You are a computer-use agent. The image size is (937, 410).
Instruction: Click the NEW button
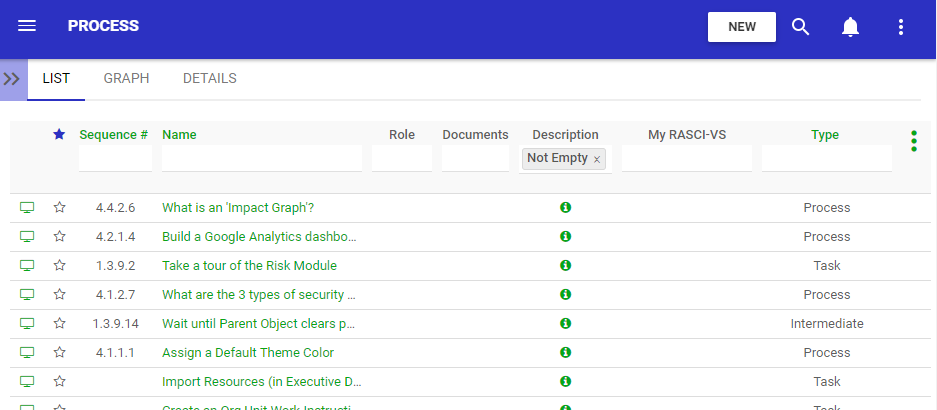[741, 27]
